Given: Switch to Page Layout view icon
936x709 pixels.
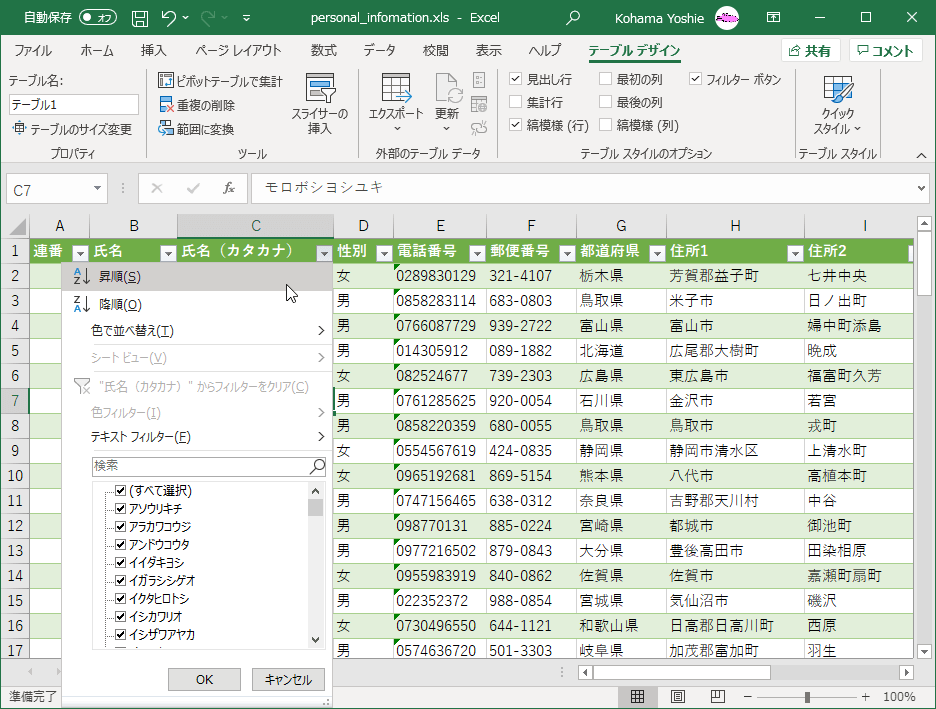Looking at the screenshot, I should (x=678, y=696).
